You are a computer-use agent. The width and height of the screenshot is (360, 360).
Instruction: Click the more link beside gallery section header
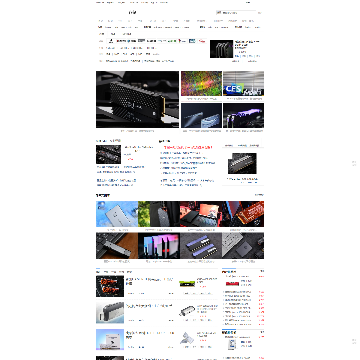coord(259,195)
